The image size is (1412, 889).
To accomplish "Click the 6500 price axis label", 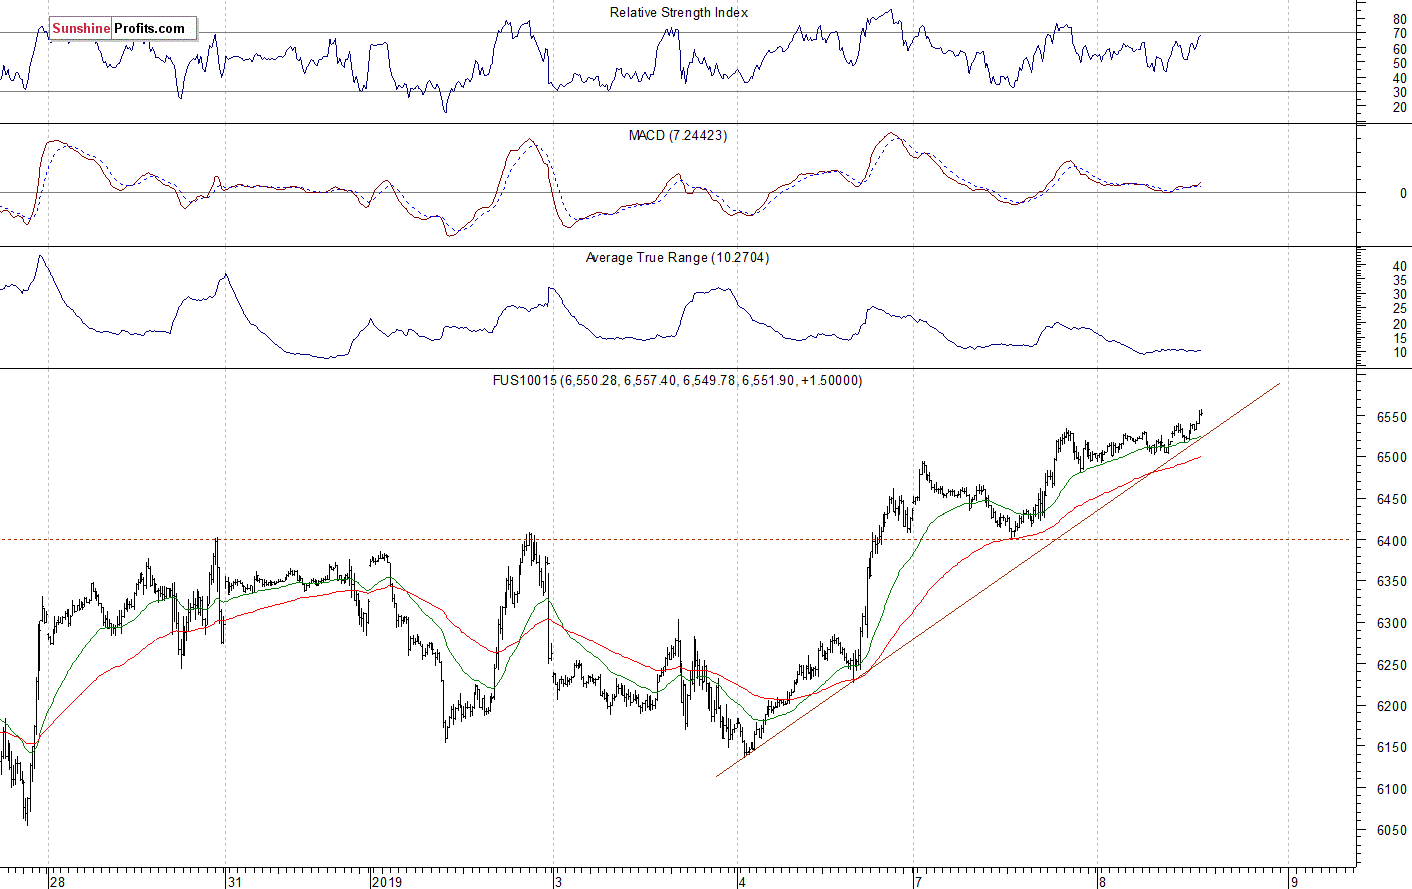I will tap(1390, 457).
